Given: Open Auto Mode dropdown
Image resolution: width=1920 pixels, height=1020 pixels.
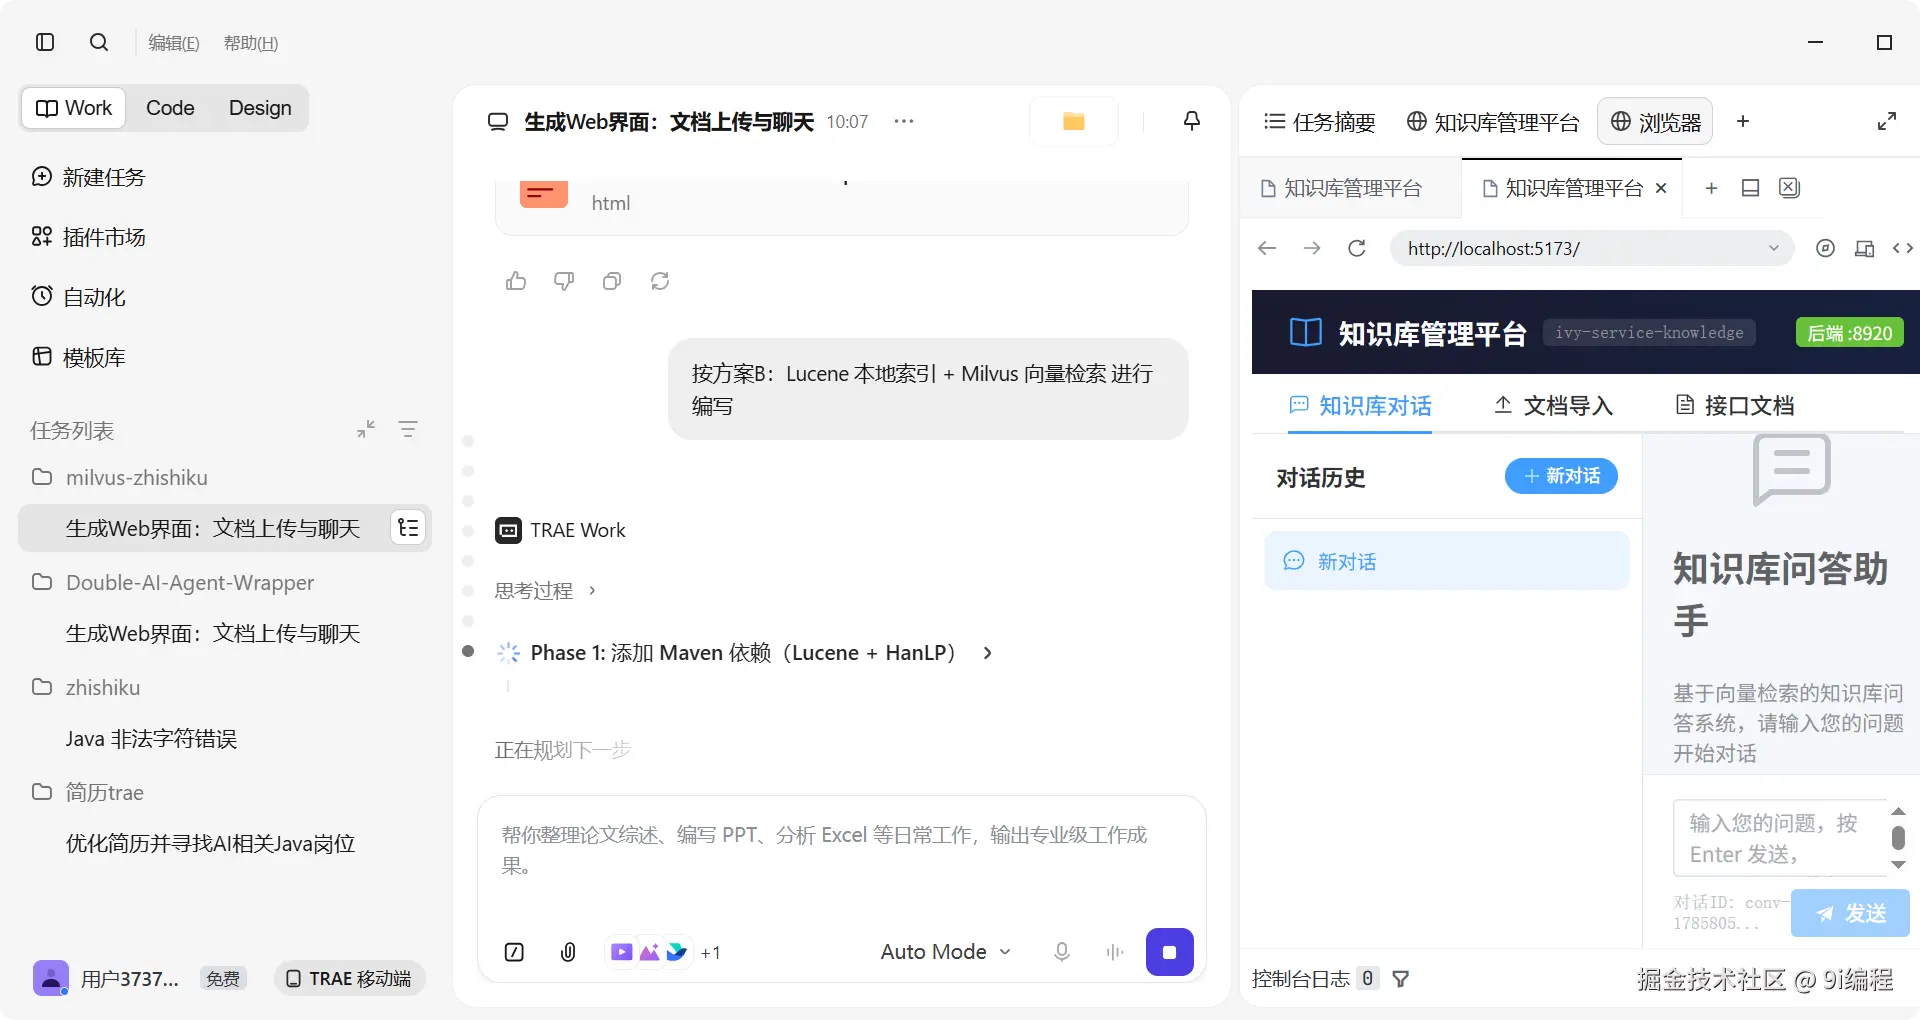Looking at the screenshot, I should click(946, 952).
